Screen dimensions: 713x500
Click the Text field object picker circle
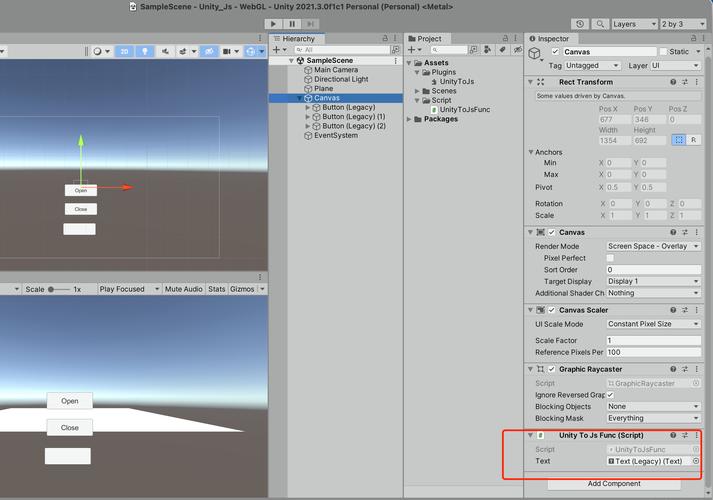(696, 461)
